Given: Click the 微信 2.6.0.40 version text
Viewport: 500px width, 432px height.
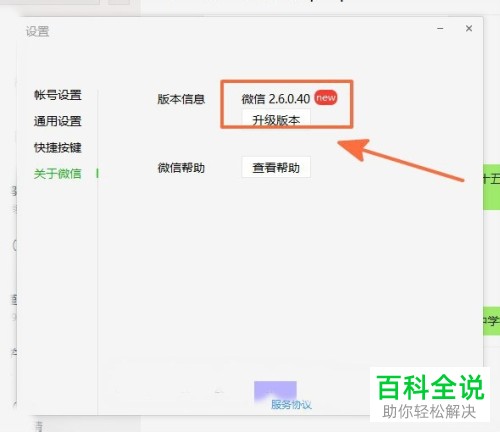Looking at the screenshot, I should [276, 99].
